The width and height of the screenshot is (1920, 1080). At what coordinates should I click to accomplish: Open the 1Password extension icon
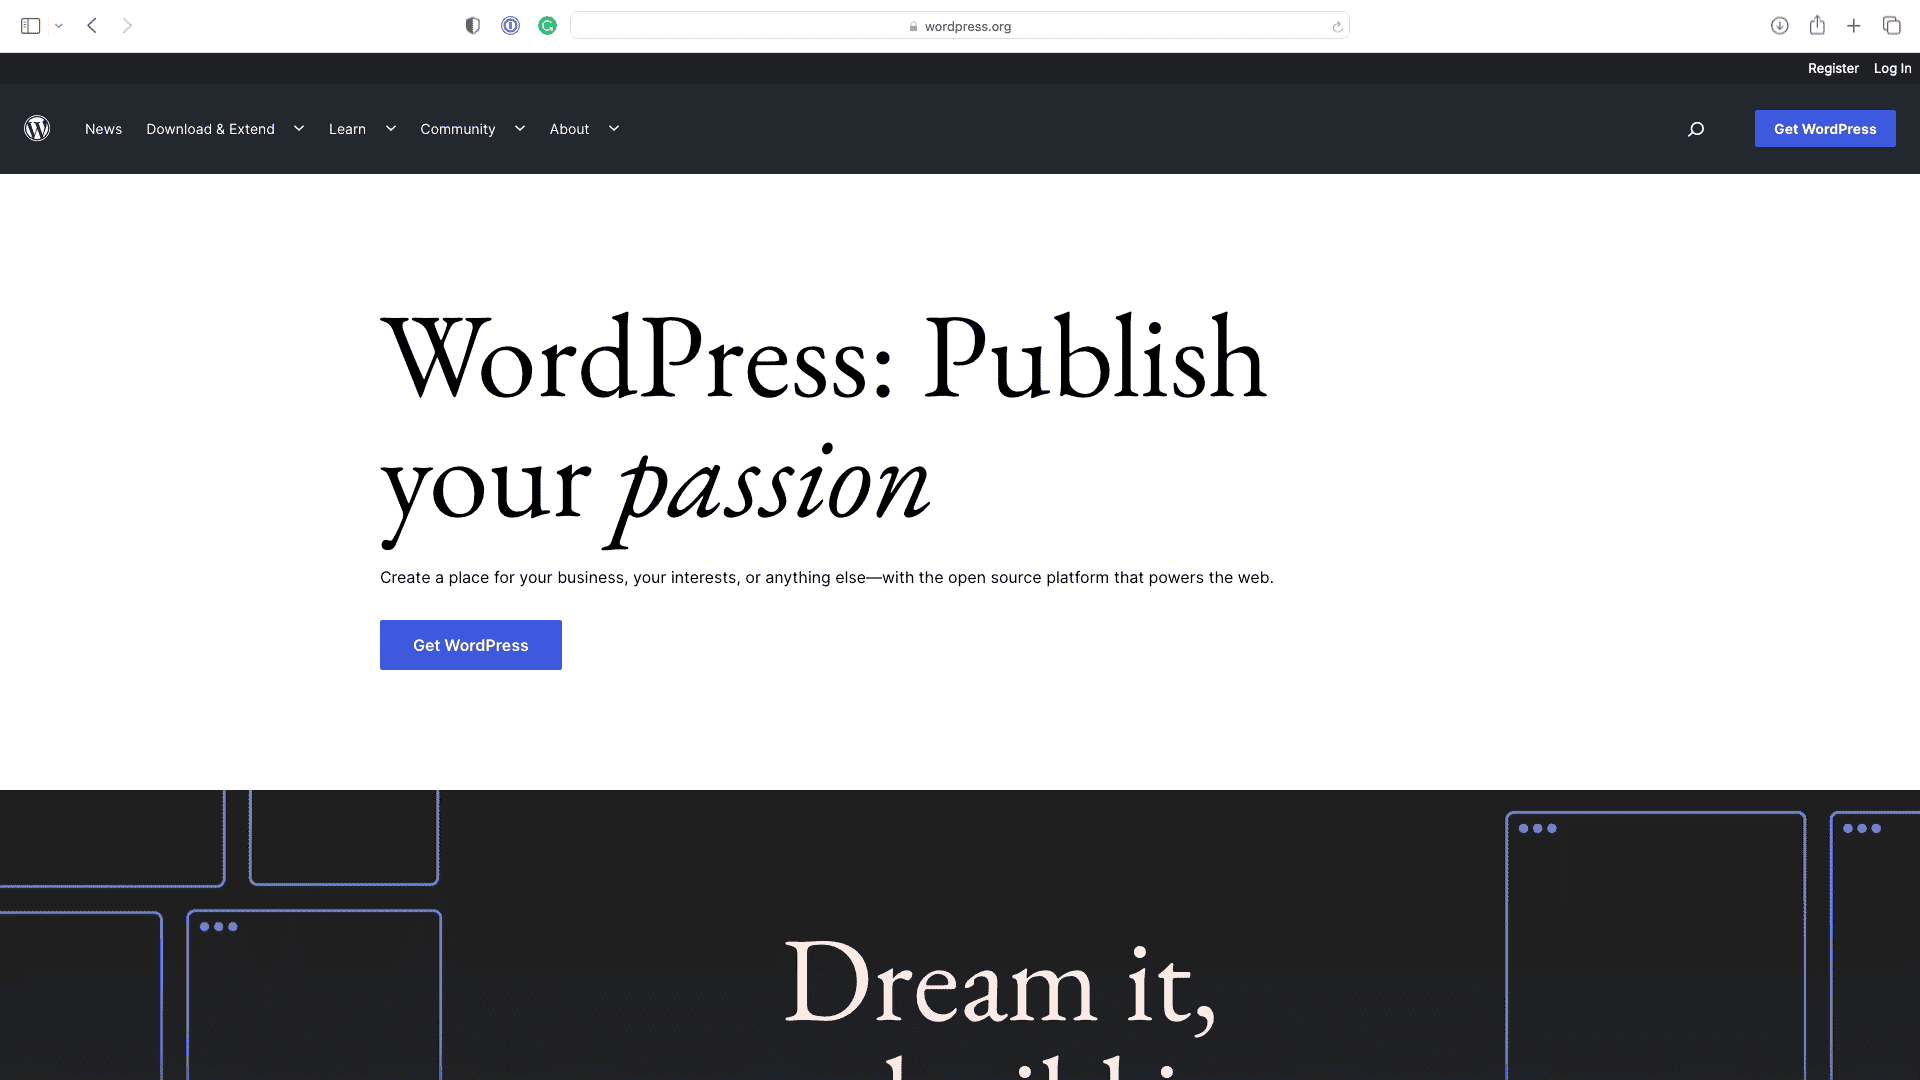tap(511, 26)
